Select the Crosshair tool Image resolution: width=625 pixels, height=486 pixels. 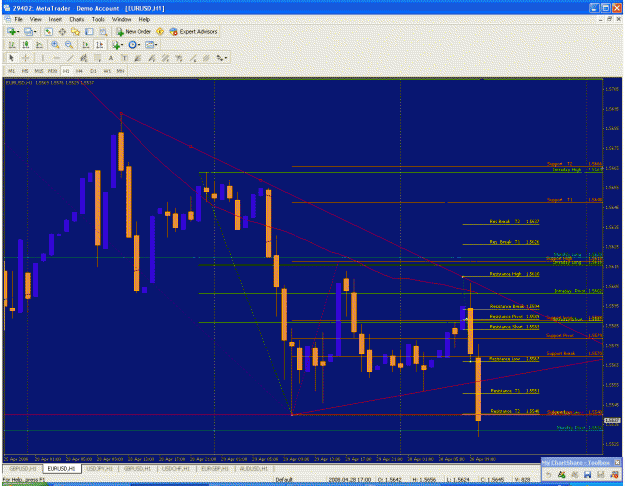(25, 58)
